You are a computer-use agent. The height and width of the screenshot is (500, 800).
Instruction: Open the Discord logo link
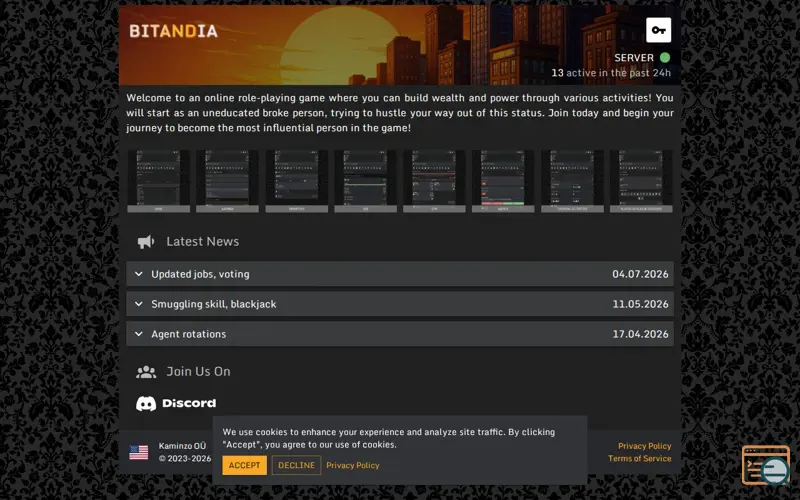point(176,404)
